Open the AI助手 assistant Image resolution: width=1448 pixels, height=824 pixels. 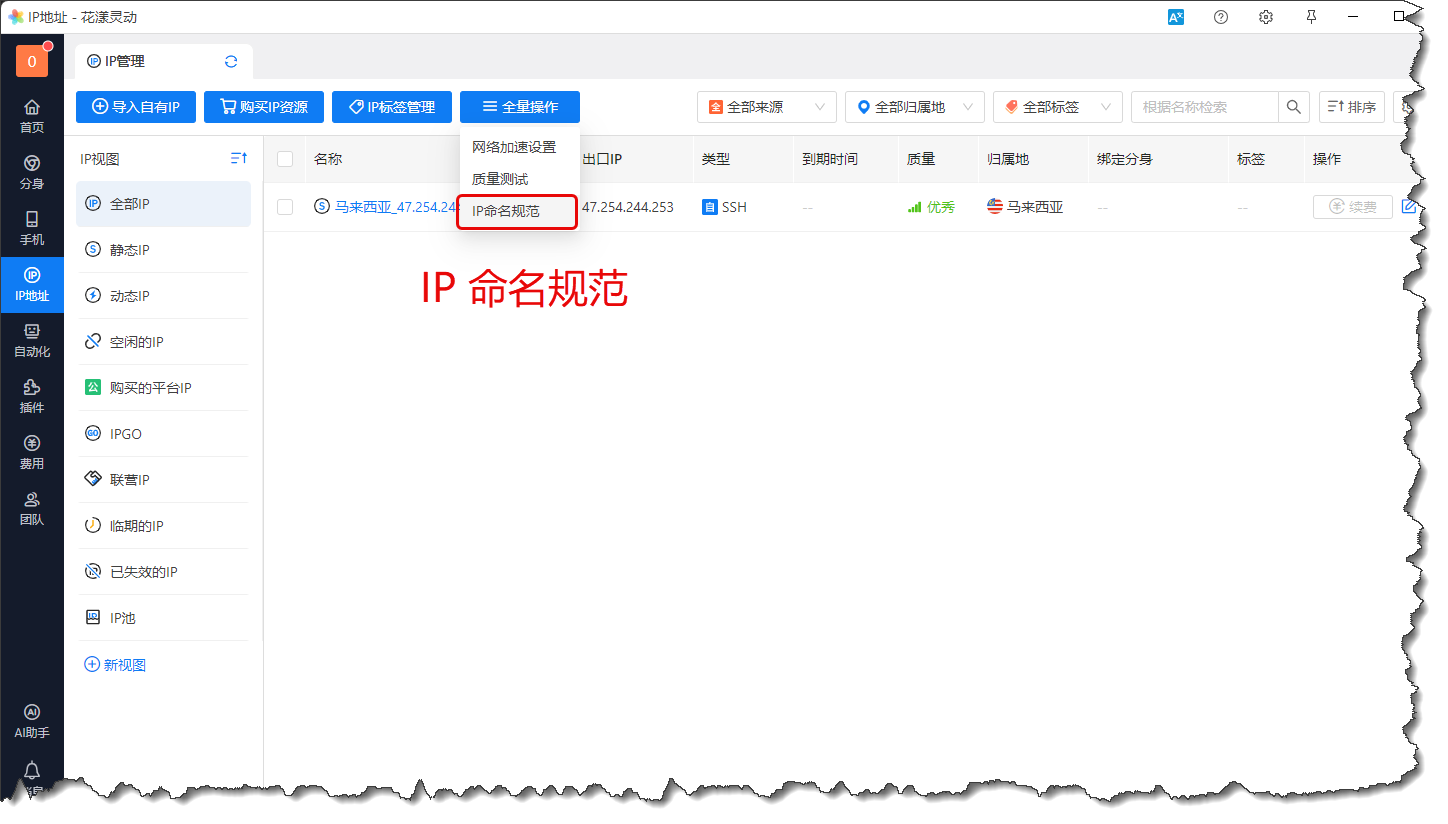[x=32, y=721]
